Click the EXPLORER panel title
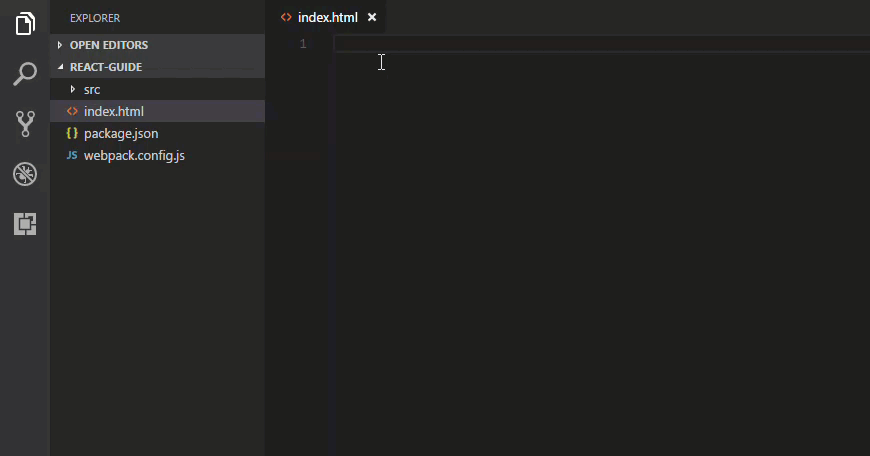This screenshot has height=456, width=870. (95, 18)
